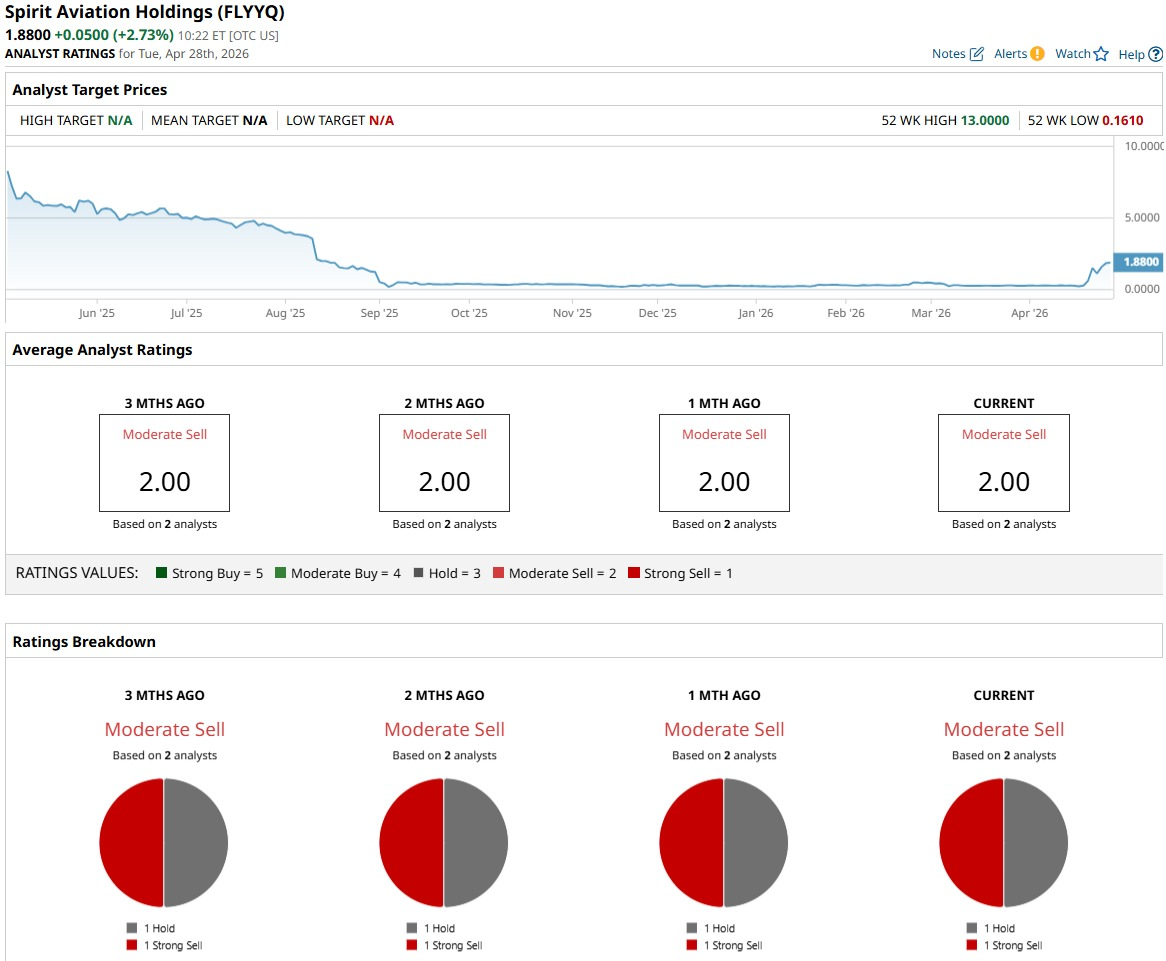This screenshot has height=961, width=1166.
Task: Click '1 Strong Sell' under 2 MTHS AGO pie
Action: click(x=445, y=945)
